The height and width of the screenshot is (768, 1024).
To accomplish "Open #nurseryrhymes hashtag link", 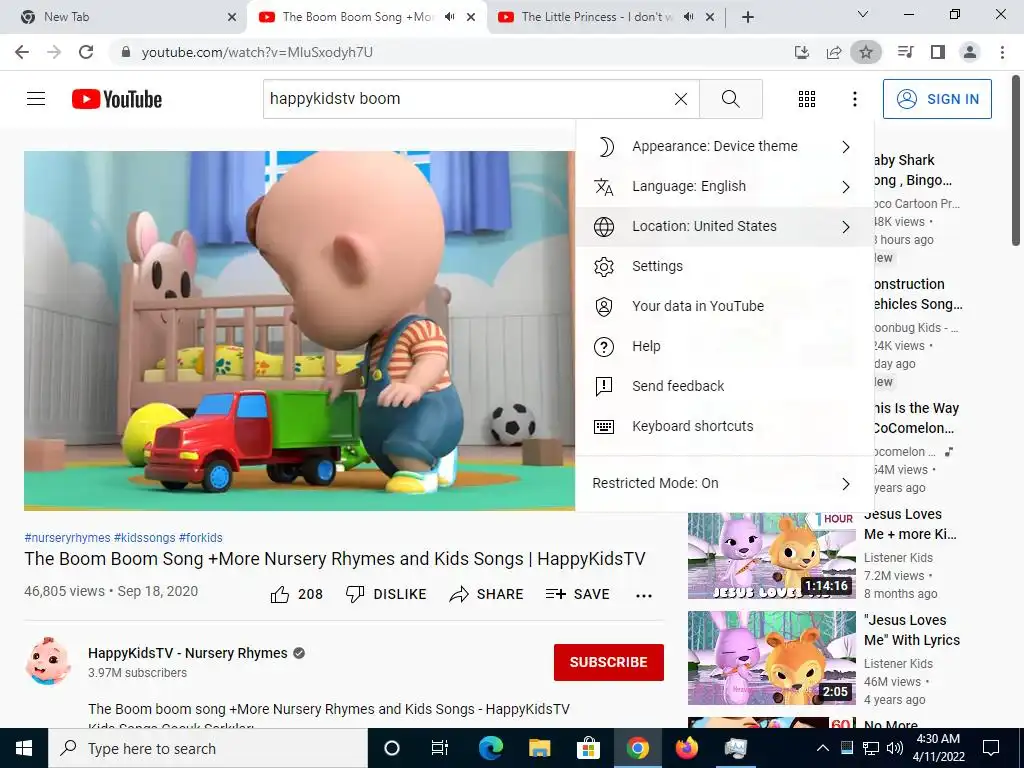I will coord(67,537).
